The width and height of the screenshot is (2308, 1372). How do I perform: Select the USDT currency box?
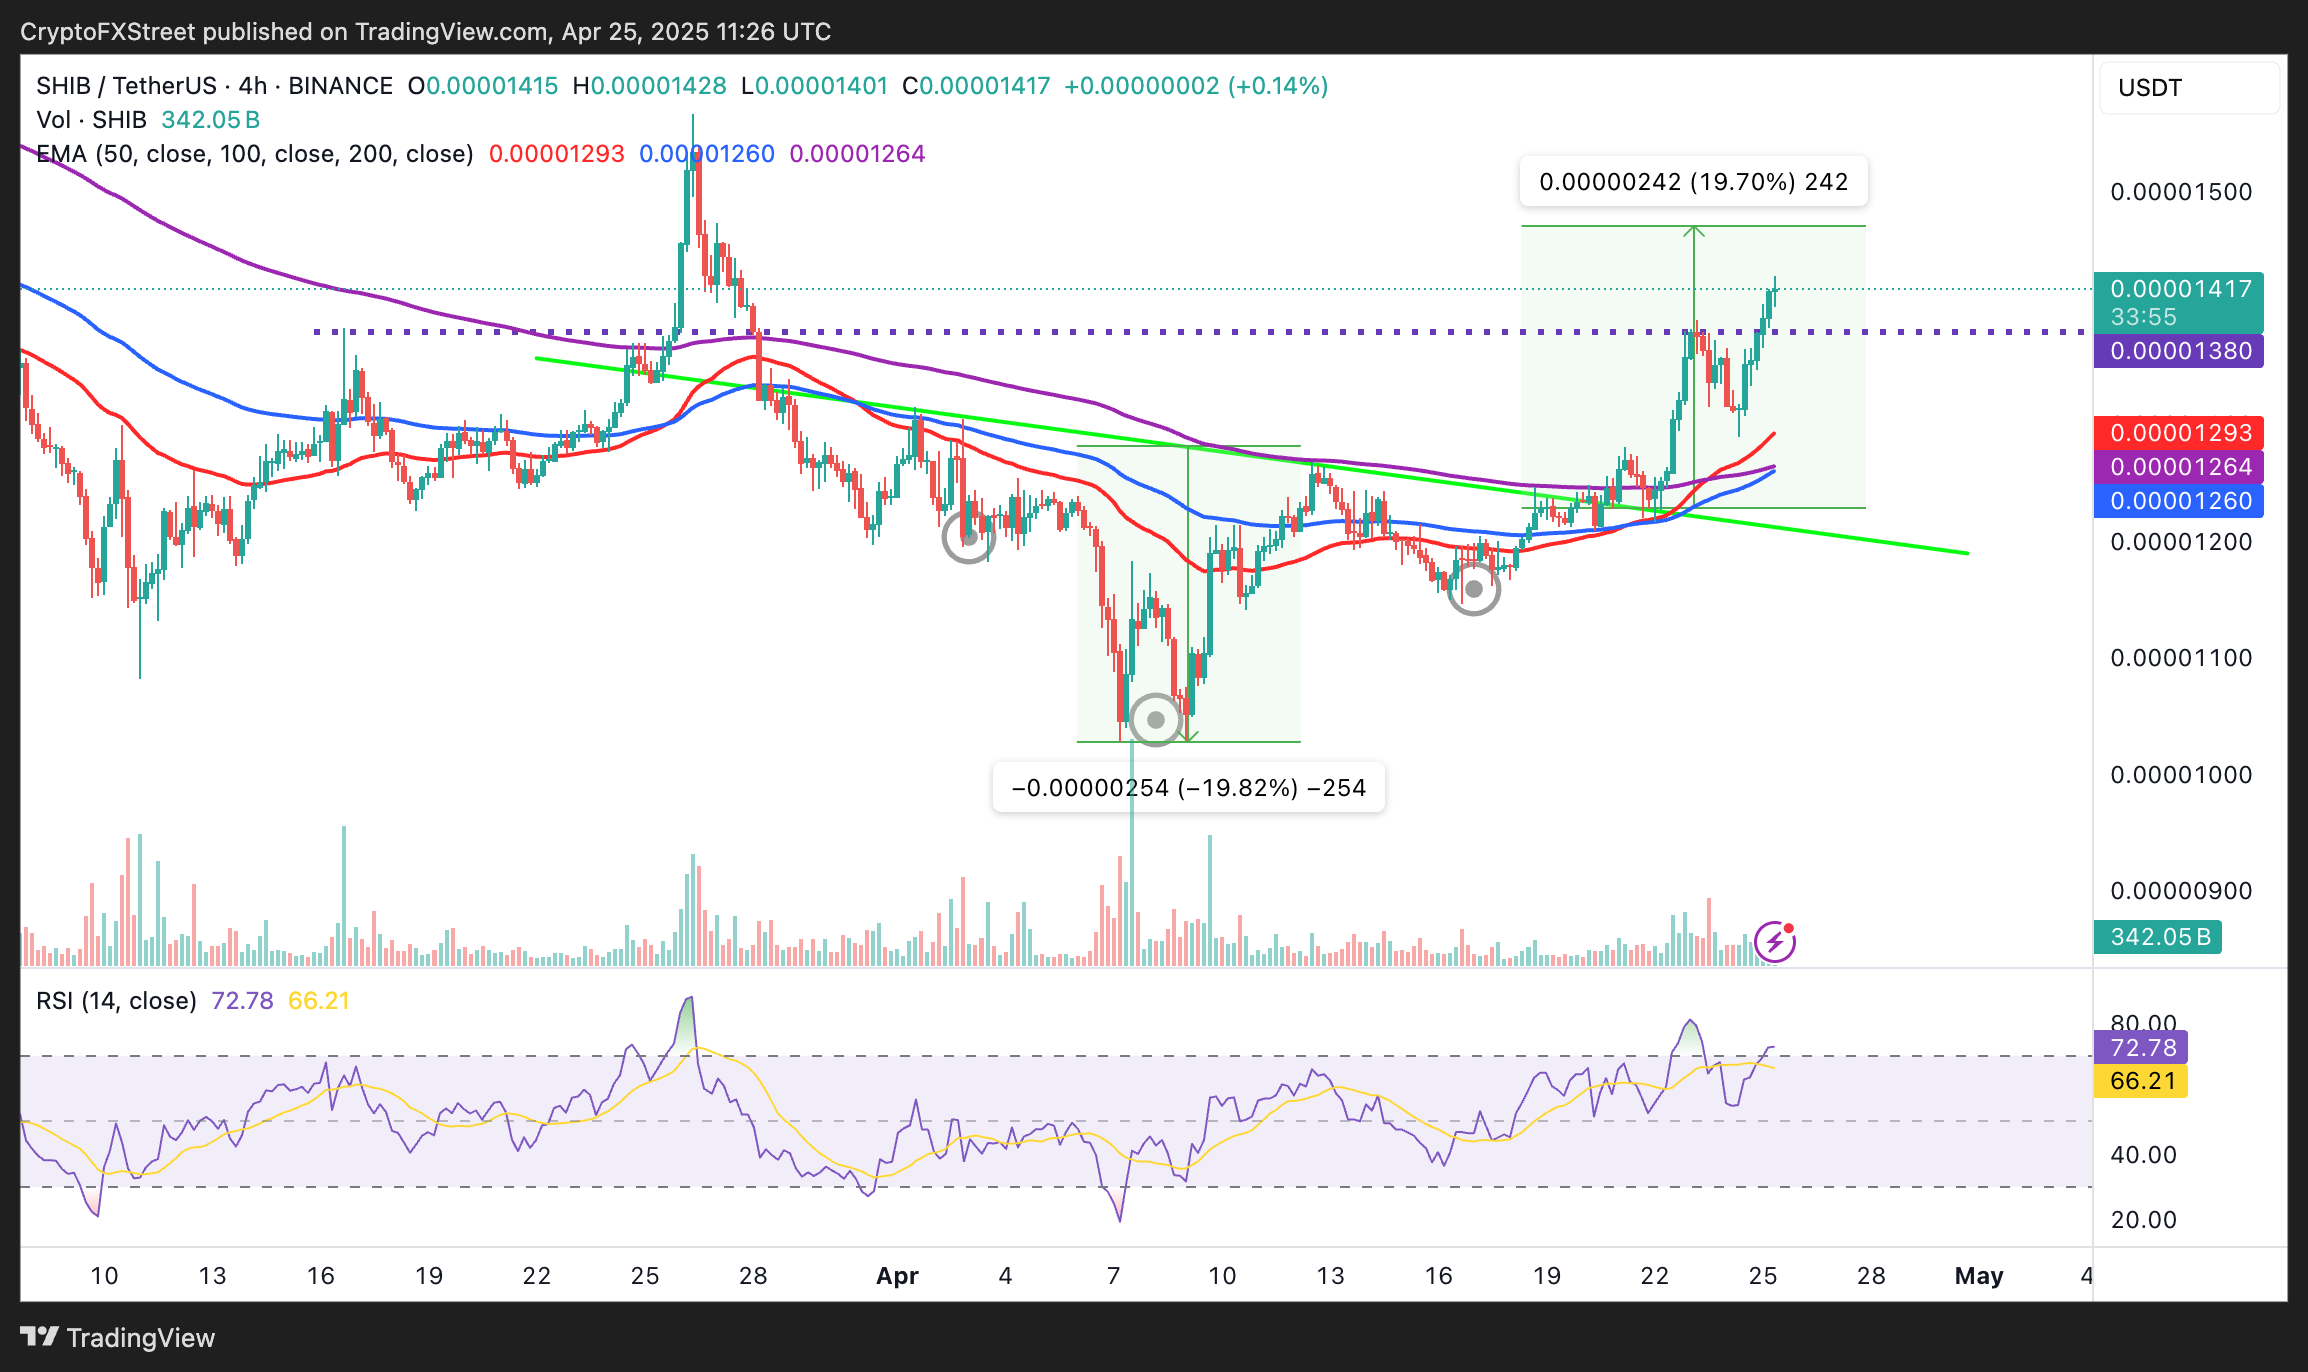tap(2188, 88)
